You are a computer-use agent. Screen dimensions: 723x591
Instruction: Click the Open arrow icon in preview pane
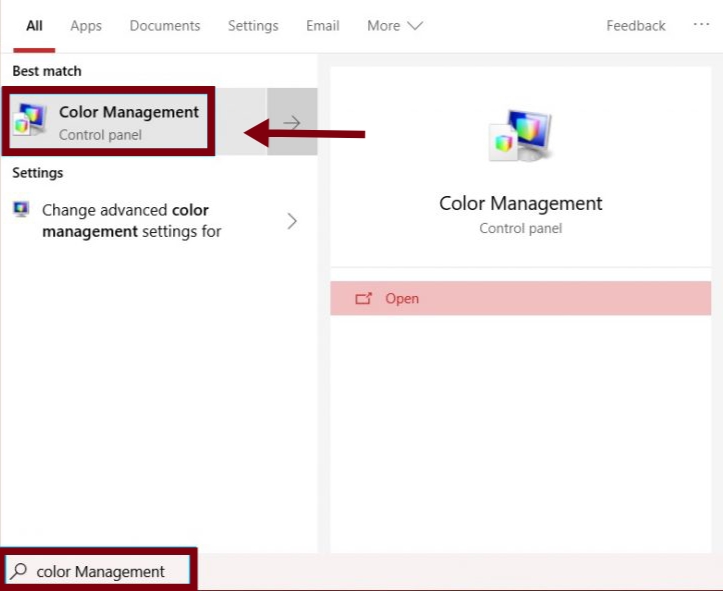point(363,299)
